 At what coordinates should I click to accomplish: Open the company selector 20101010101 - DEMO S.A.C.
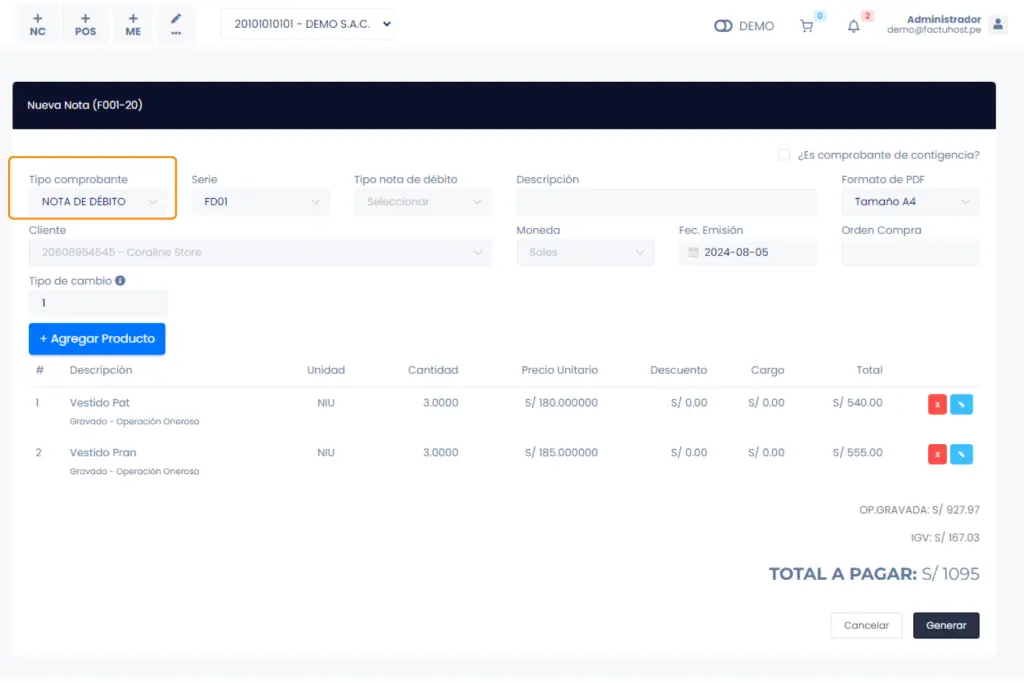308,24
